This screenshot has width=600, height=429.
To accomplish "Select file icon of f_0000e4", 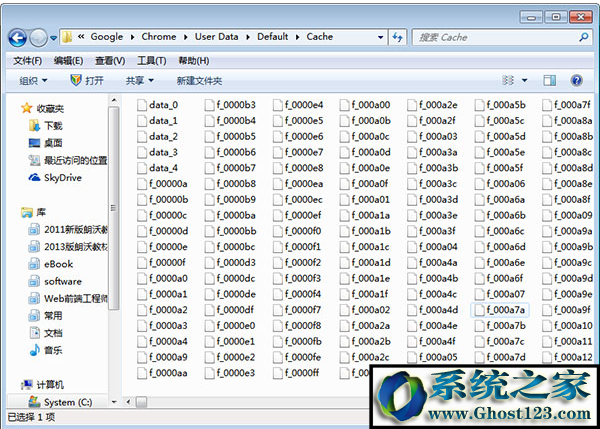I will click(277, 105).
